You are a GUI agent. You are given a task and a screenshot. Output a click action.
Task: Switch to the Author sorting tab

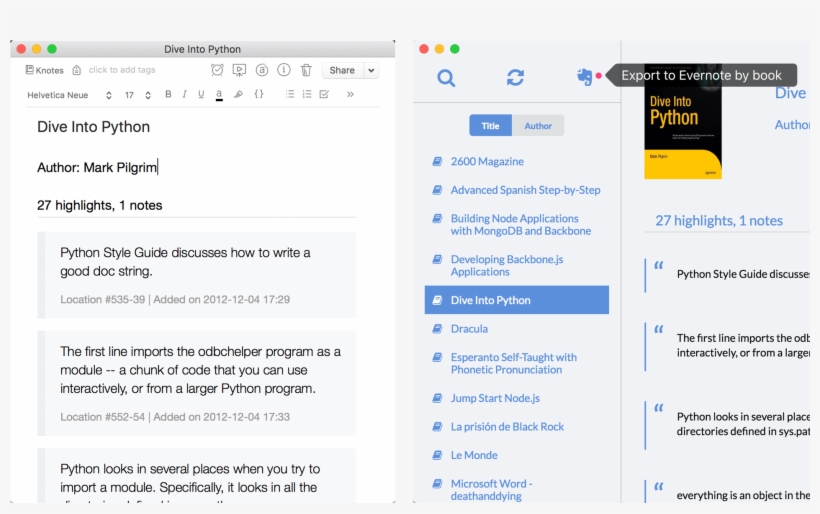(x=538, y=126)
